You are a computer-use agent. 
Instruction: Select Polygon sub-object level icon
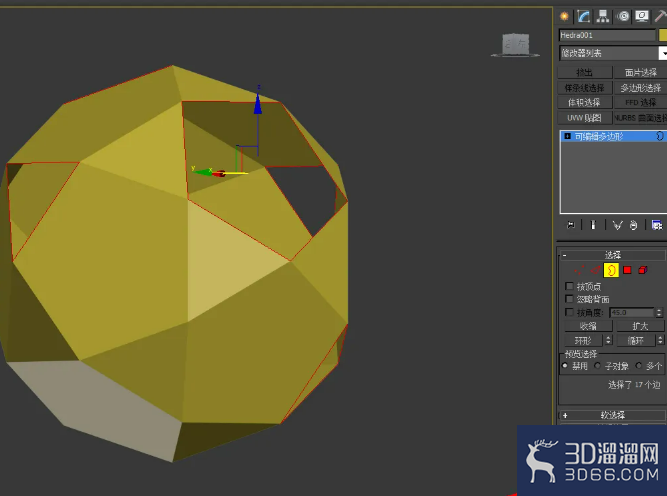coord(627,270)
